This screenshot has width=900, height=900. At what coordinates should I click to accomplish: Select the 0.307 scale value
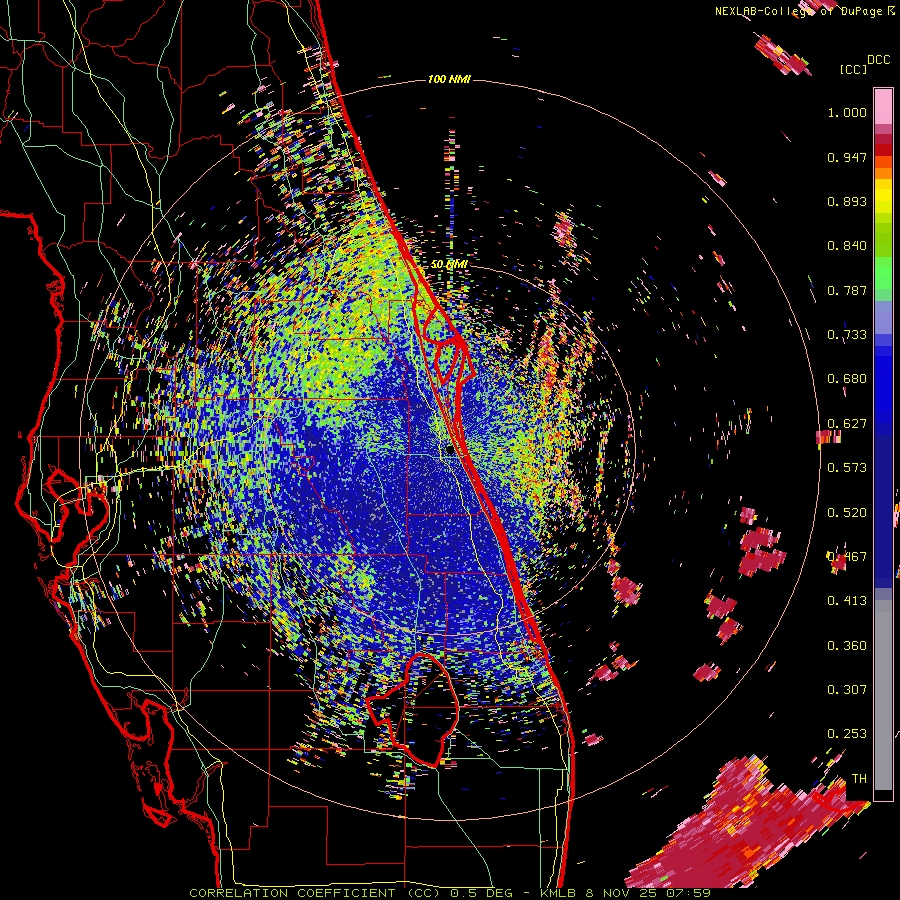[847, 690]
